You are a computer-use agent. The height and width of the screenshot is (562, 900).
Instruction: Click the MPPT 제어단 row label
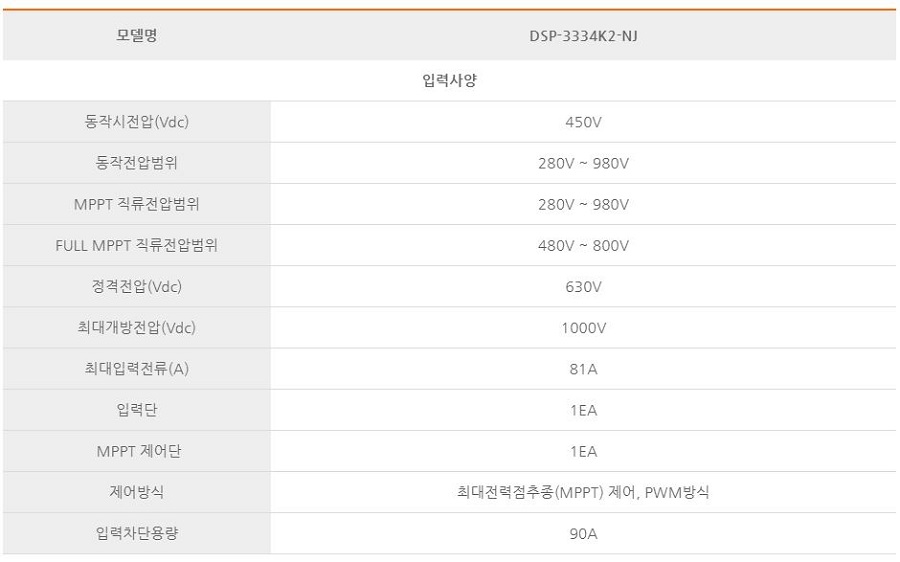pos(136,451)
